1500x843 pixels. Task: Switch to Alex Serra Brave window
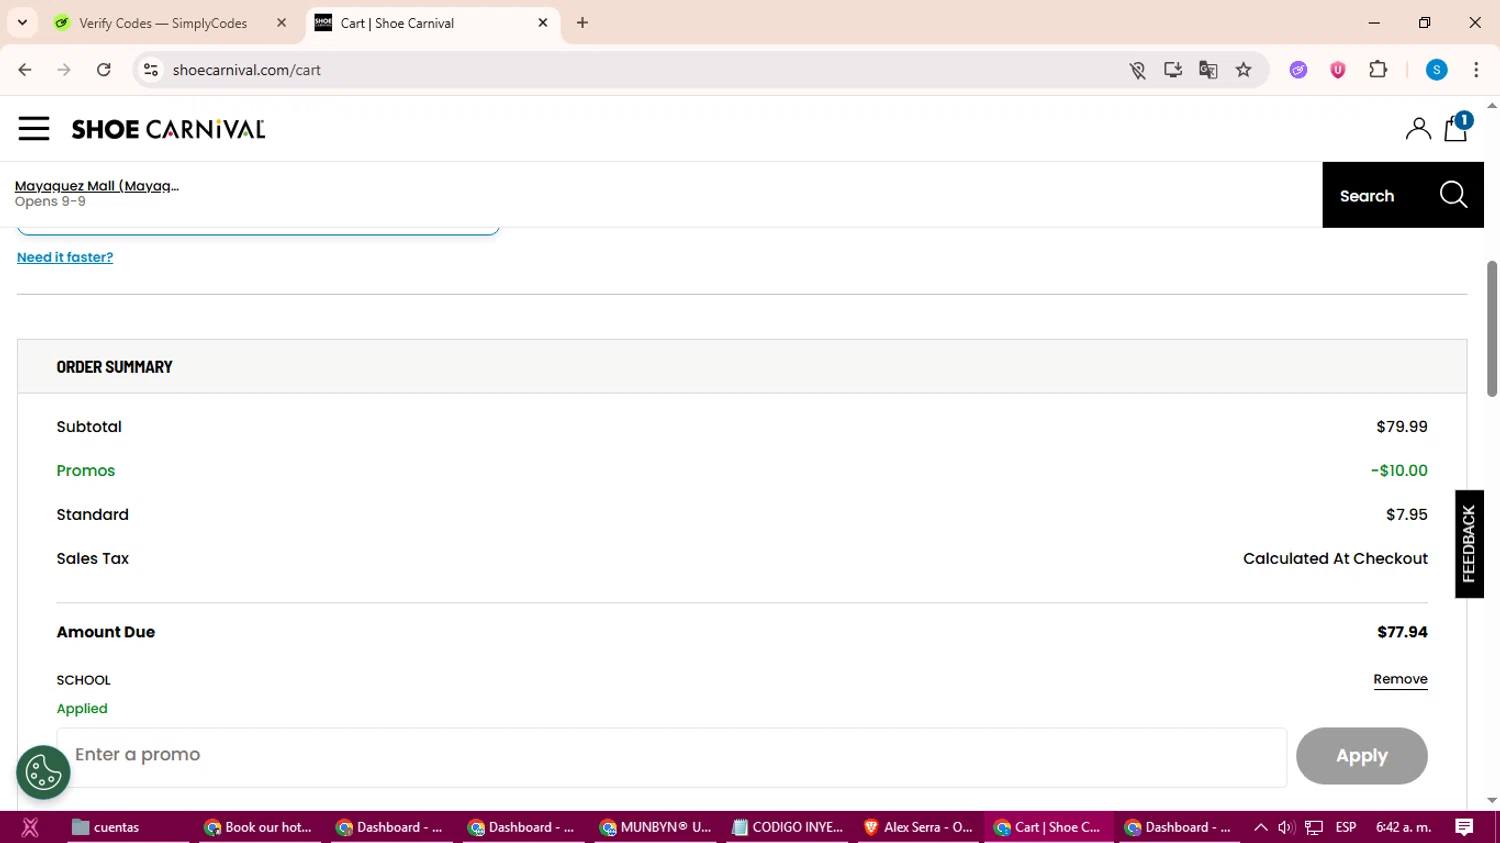click(918, 827)
